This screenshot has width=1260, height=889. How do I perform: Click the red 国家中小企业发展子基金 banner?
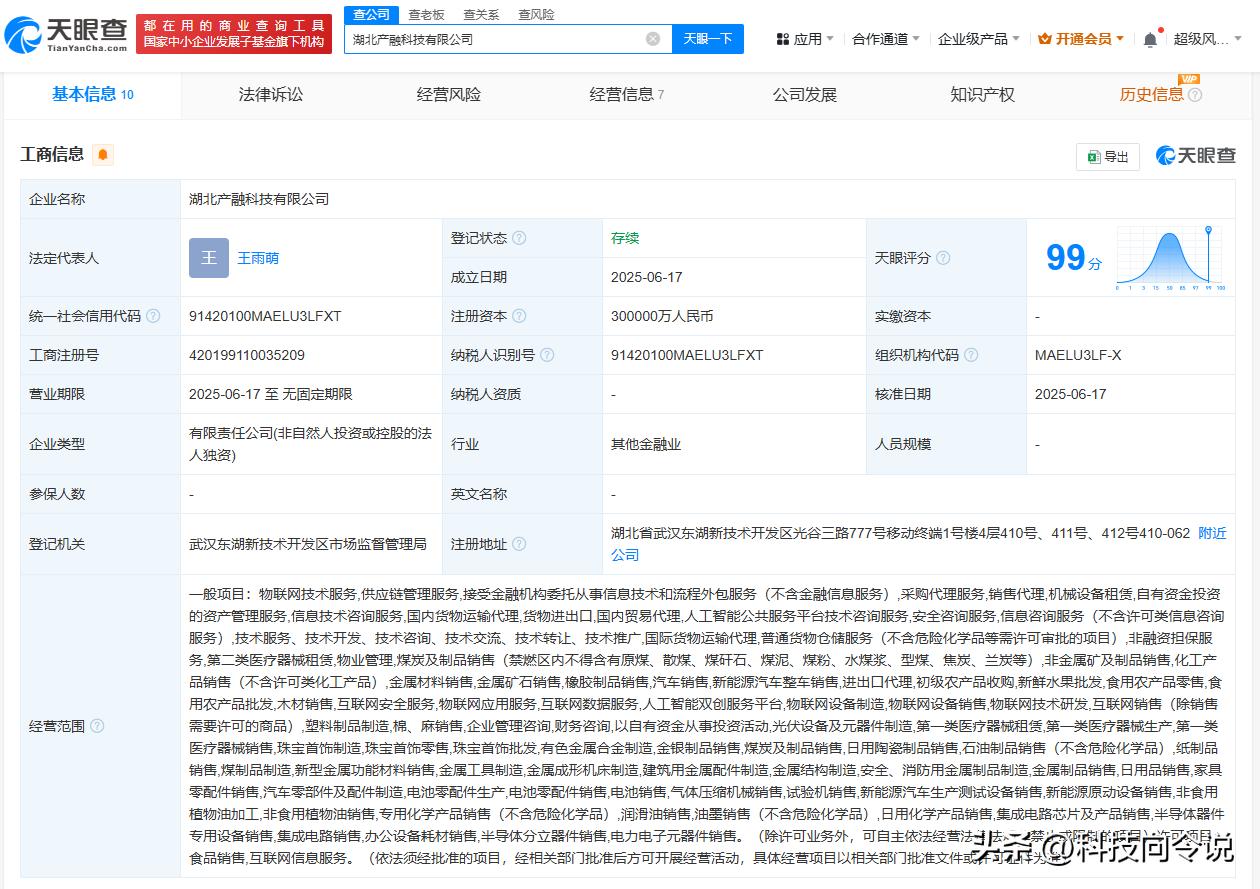click(x=234, y=34)
